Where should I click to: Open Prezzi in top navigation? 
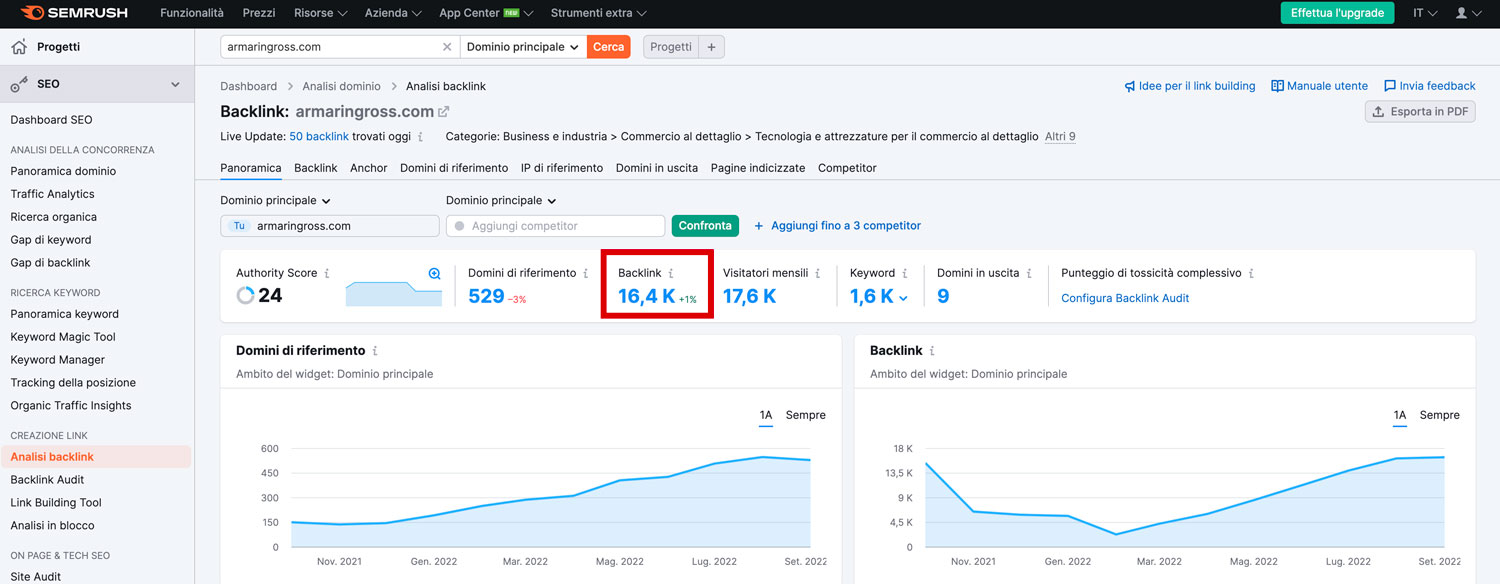[259, 13]
